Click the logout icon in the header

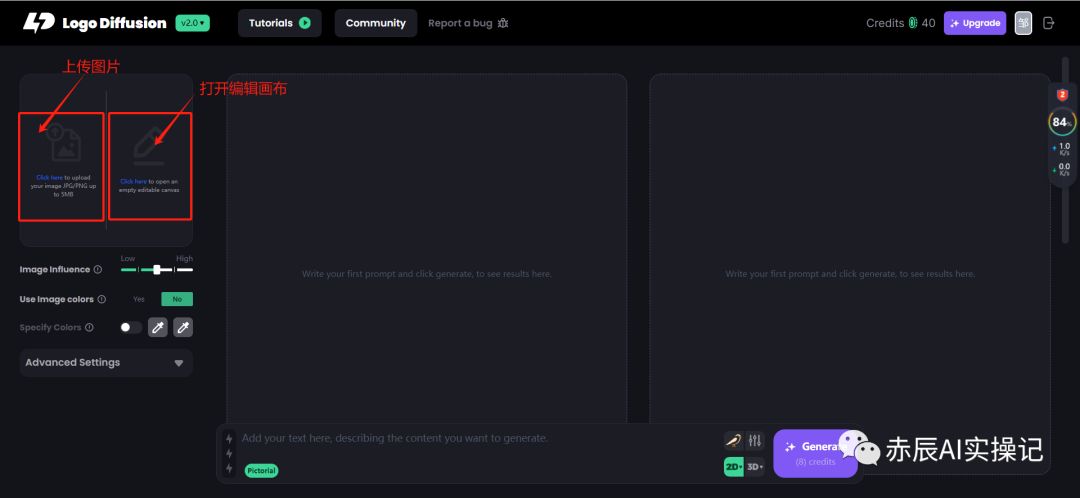1048,23
